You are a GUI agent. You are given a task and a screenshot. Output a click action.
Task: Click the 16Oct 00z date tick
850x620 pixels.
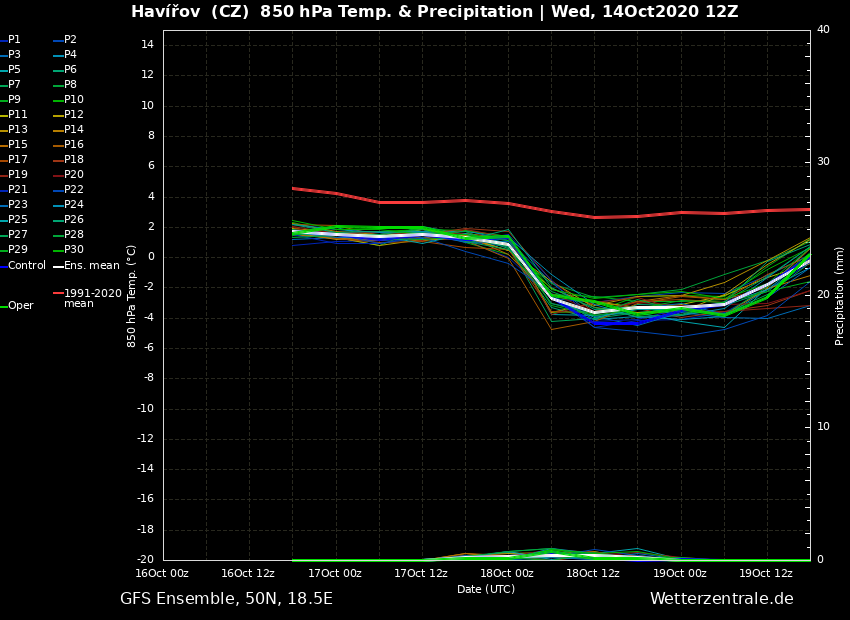[162, 573]
